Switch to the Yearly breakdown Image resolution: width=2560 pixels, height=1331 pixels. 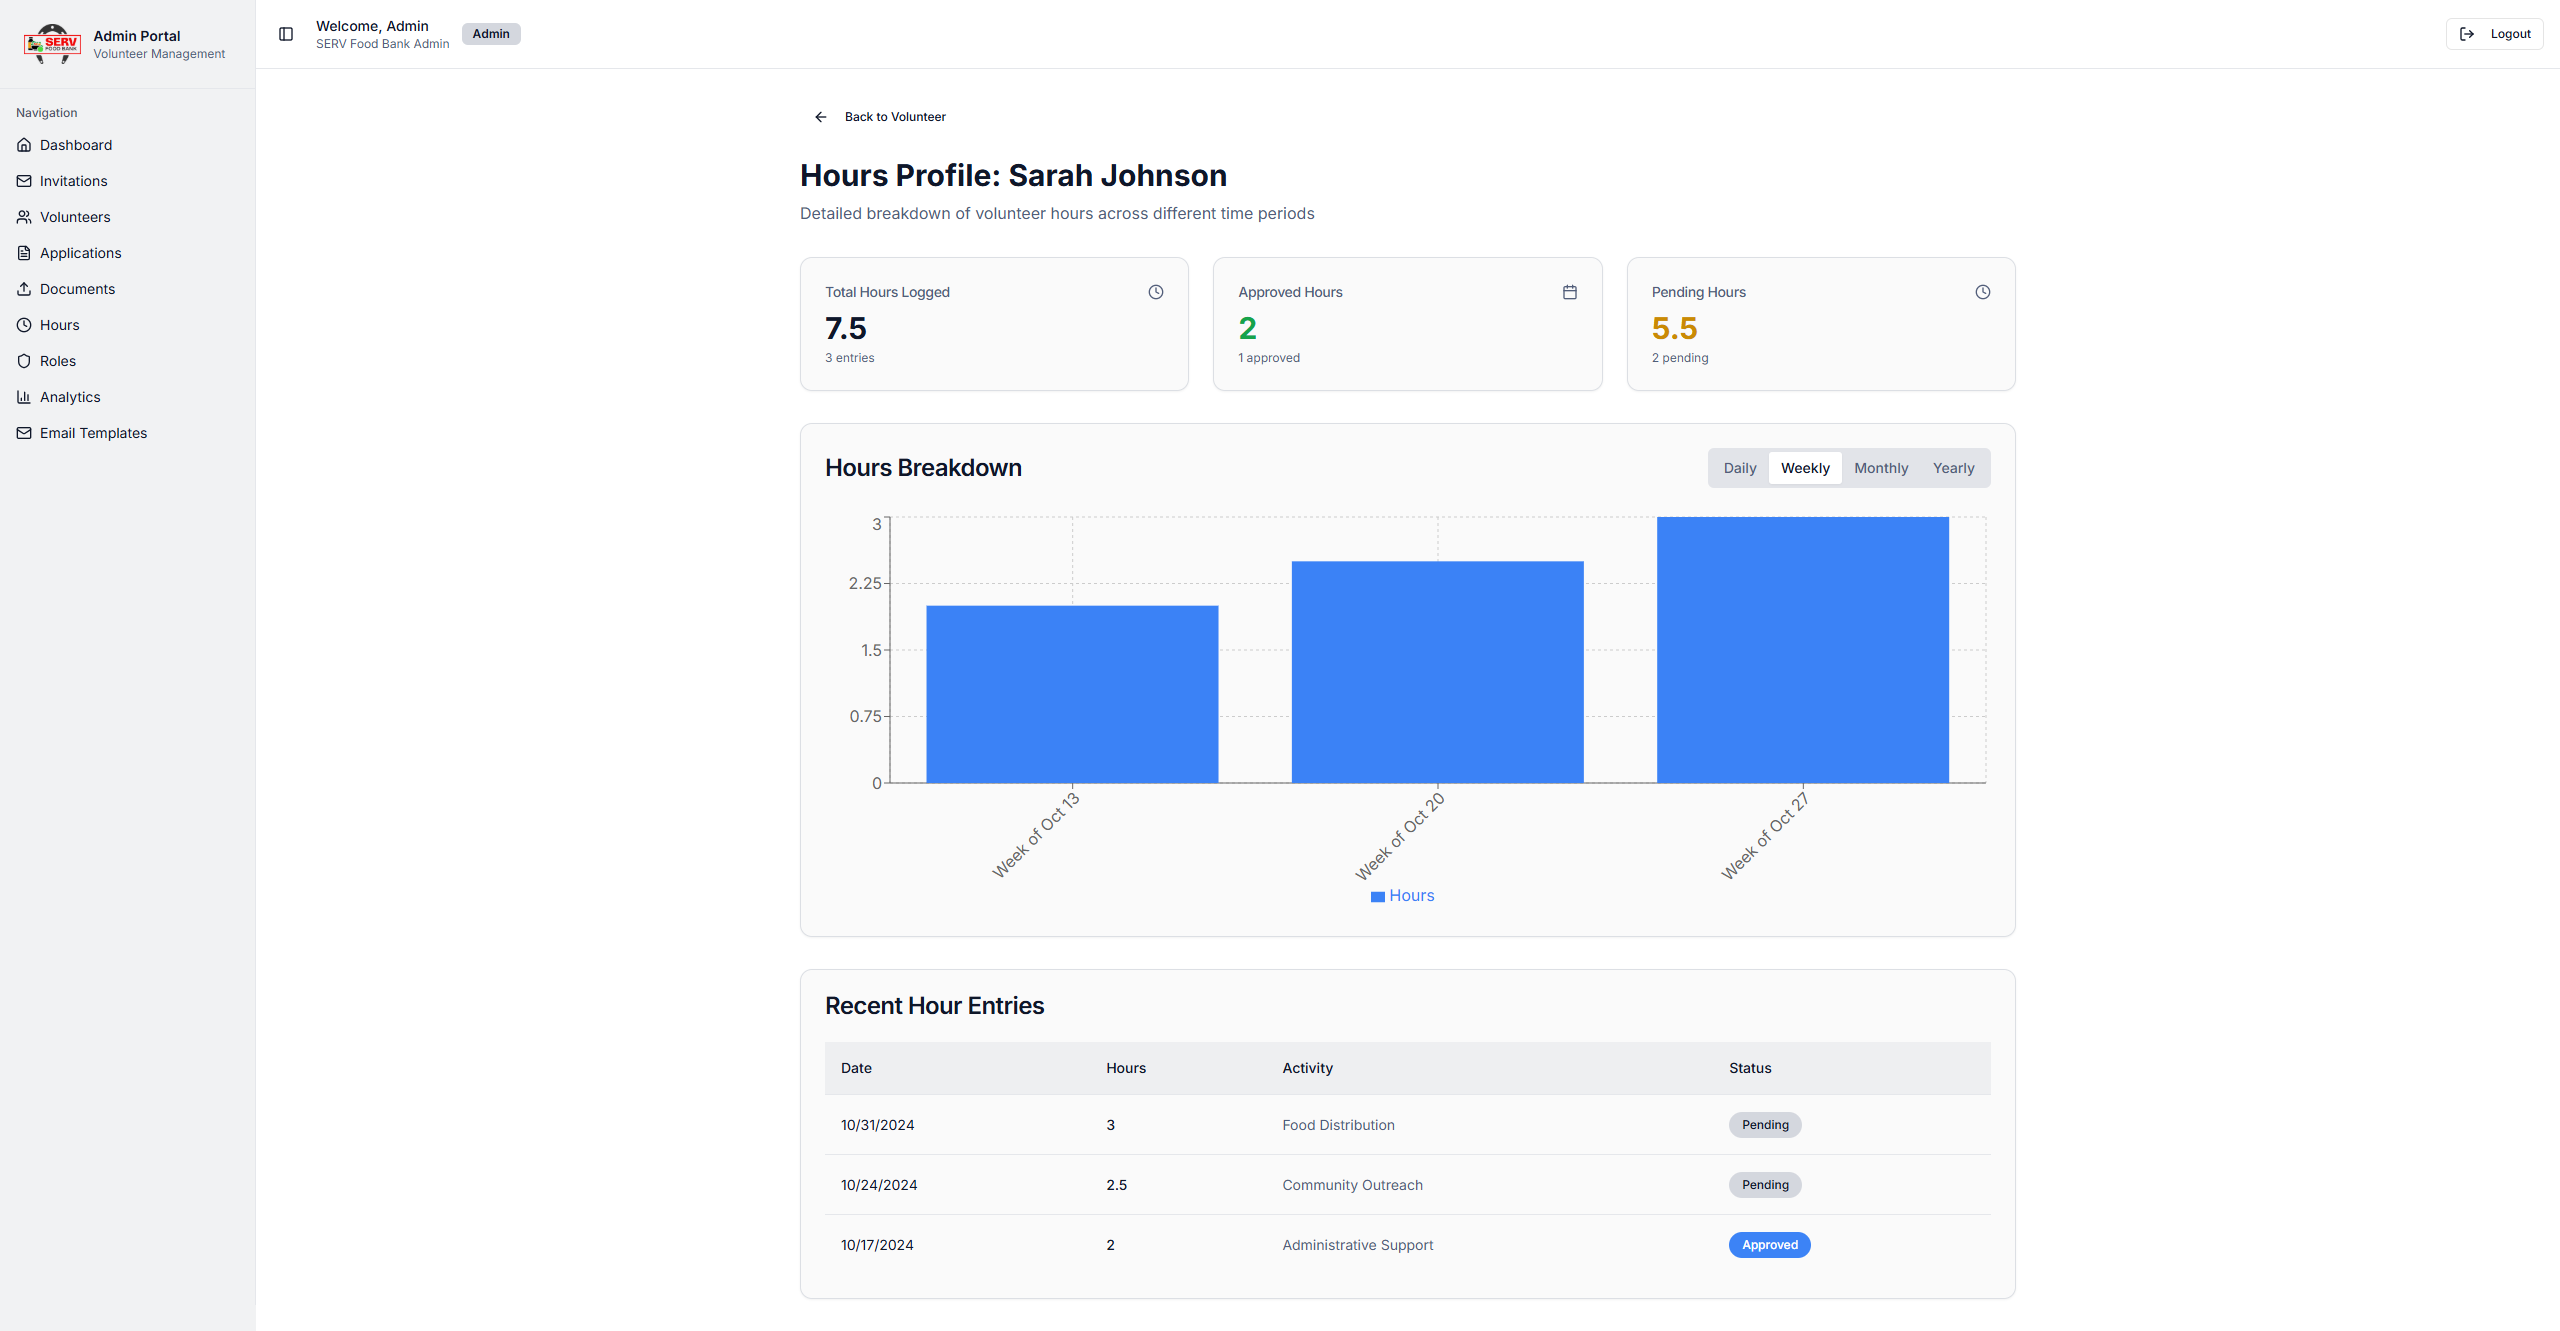point(1952,468)
